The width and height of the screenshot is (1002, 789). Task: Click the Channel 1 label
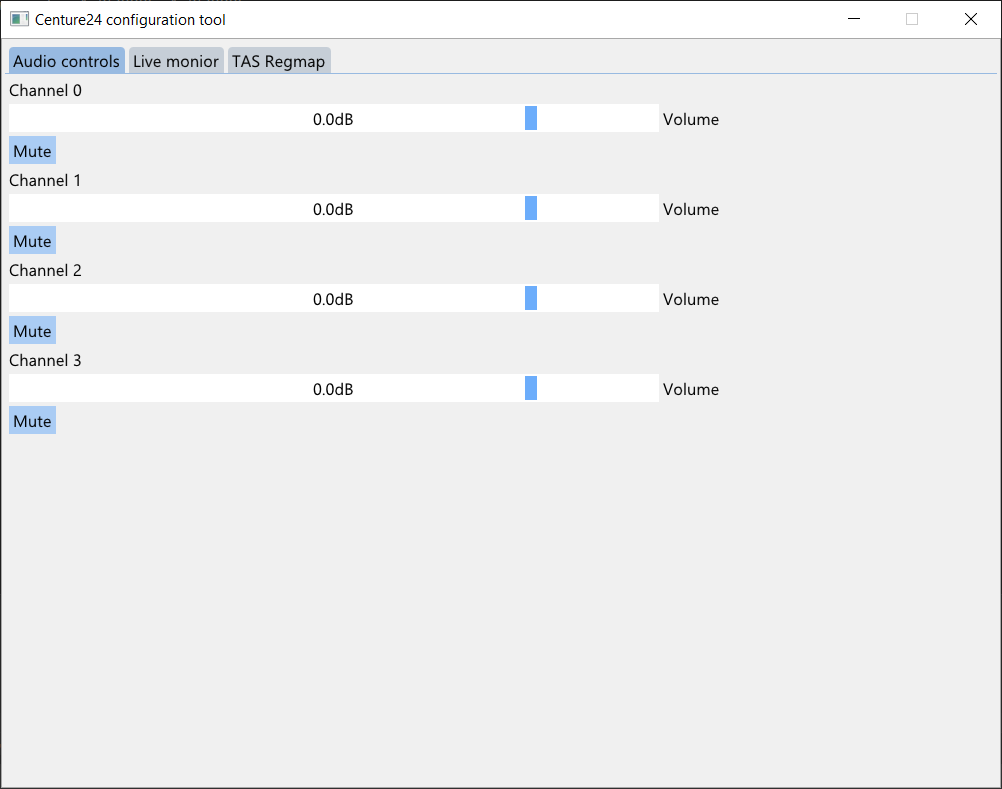[45, 181]
